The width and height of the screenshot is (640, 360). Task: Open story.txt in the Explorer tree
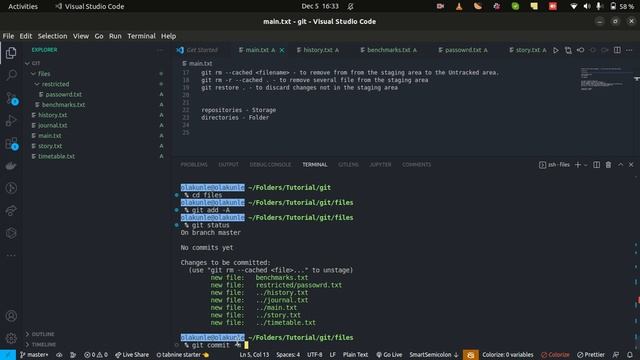coord(50,146)
